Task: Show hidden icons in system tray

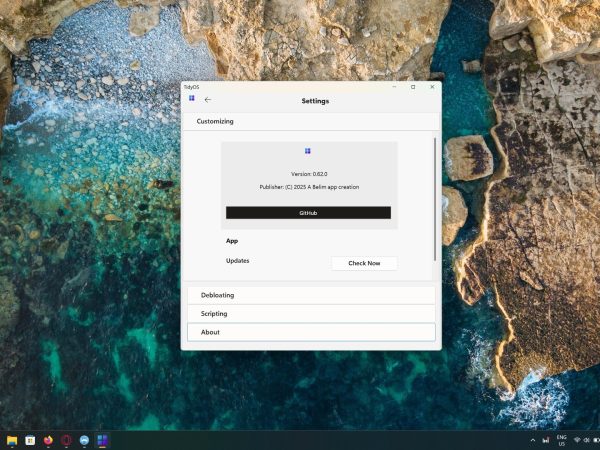Action: [532, 440]
